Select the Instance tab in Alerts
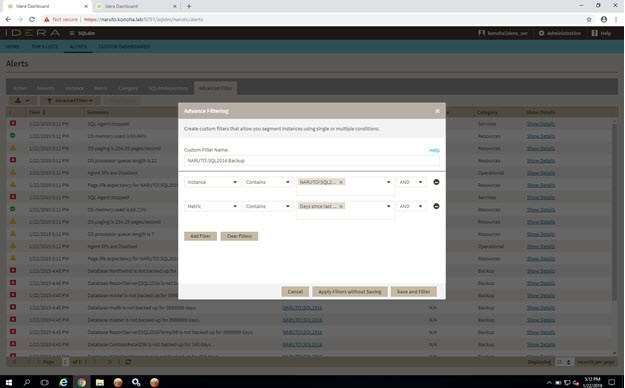This screenshot has width=625, height=388. coord(75,88)
